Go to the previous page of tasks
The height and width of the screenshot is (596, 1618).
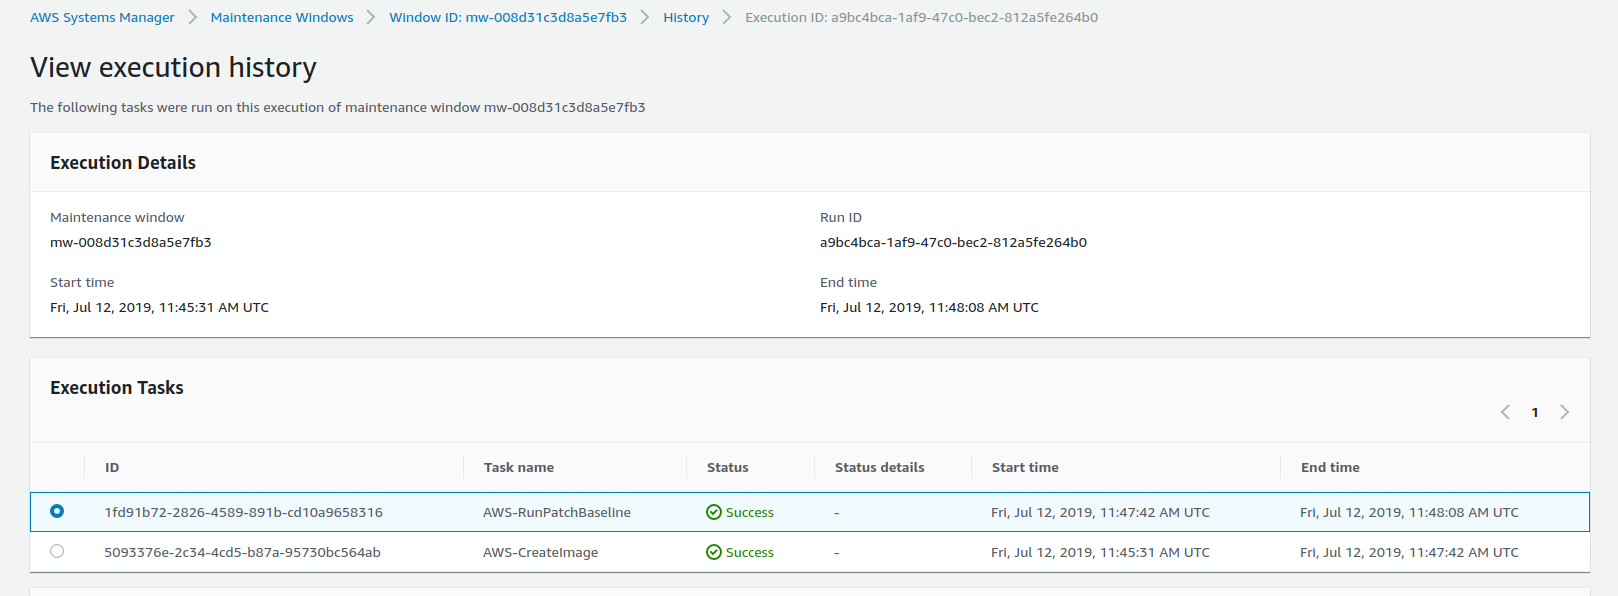click(x=1505, y=412)
